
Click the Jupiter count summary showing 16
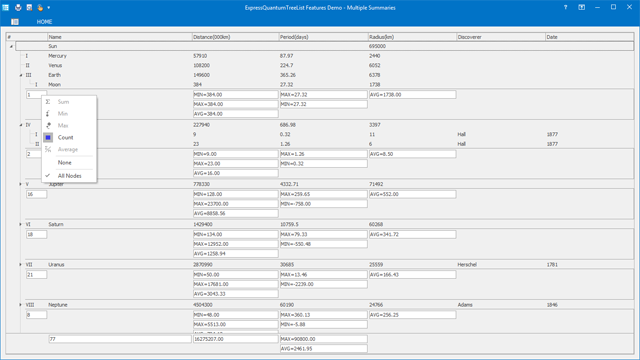click(36, 194)
